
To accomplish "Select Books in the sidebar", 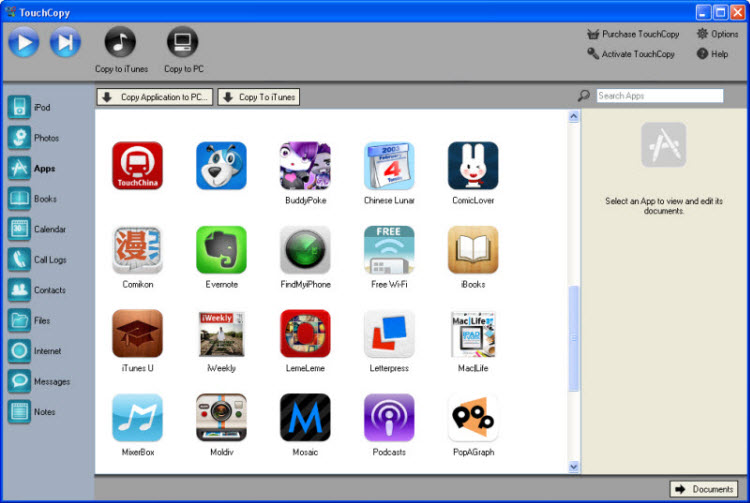I will click(x=33, y=198).
